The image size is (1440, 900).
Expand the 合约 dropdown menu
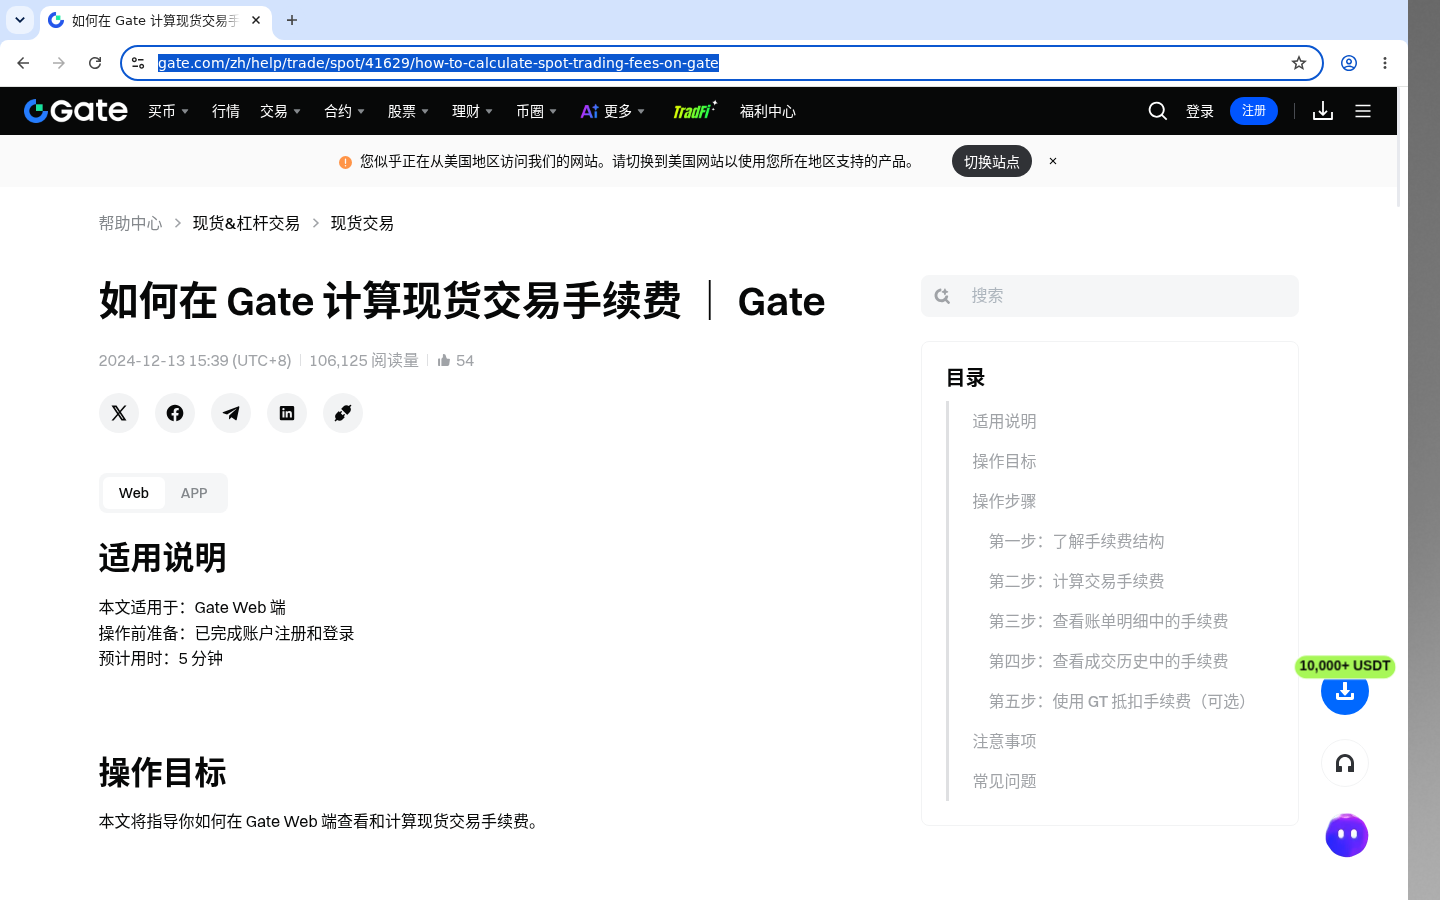(344, 111)
